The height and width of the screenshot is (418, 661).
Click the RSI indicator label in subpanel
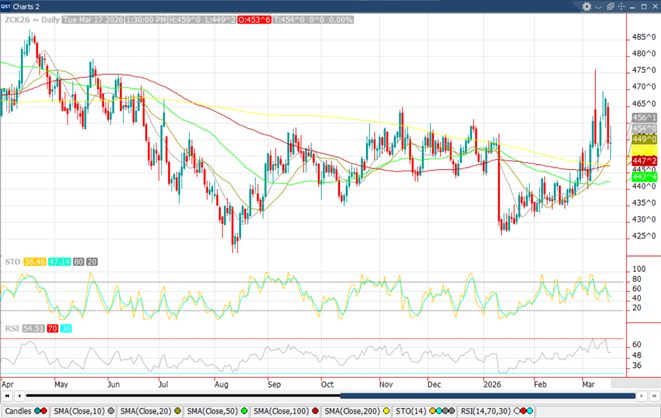9,327
